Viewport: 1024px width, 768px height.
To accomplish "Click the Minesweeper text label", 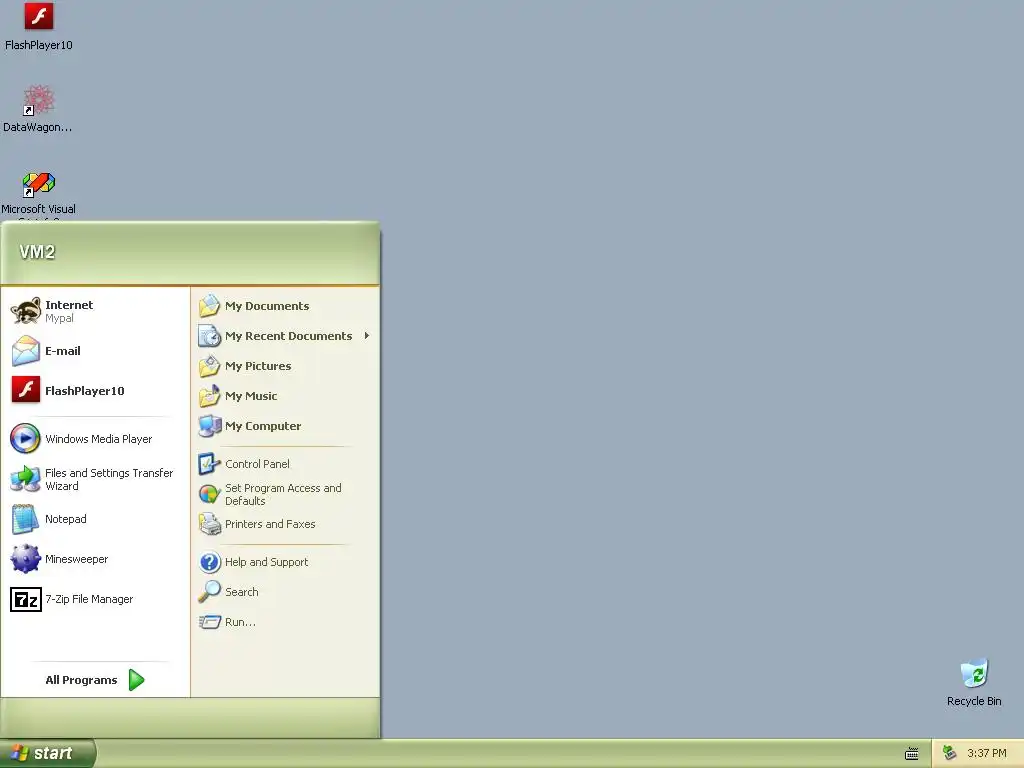I will pyautogui.click(x=76, y=559).
